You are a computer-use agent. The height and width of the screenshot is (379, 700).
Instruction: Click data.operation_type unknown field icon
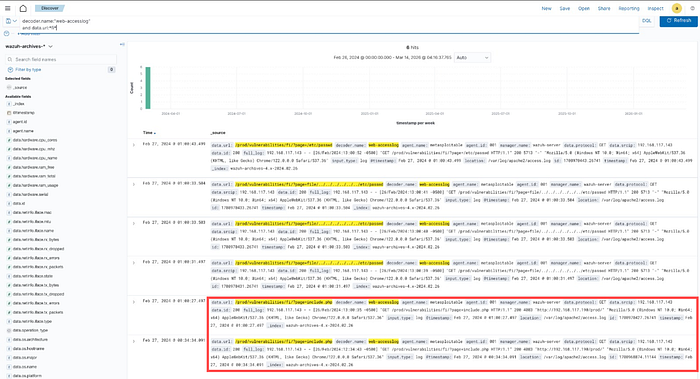click(x=9, y=330)
